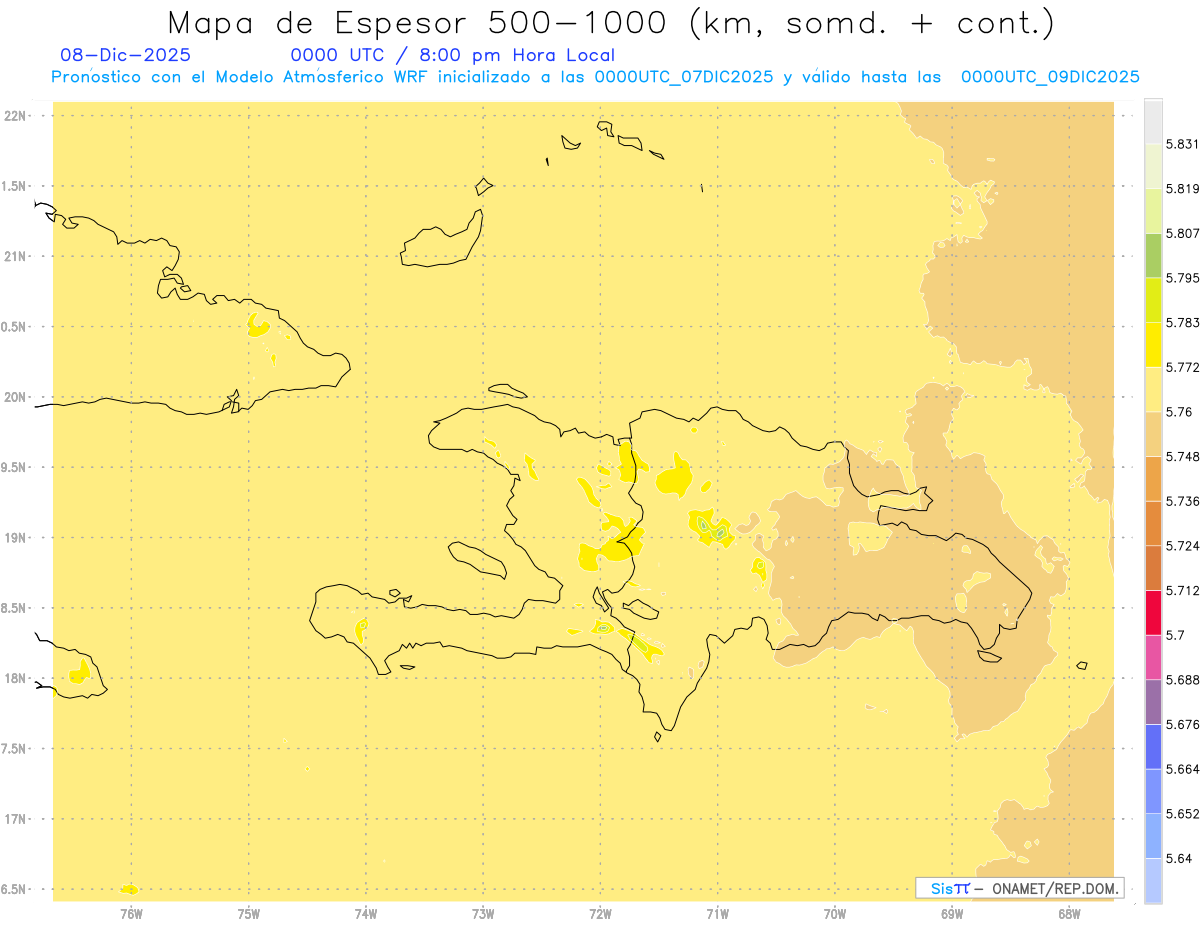
Task: Click the 71W longitude axis label
Action: pos(717,913)
